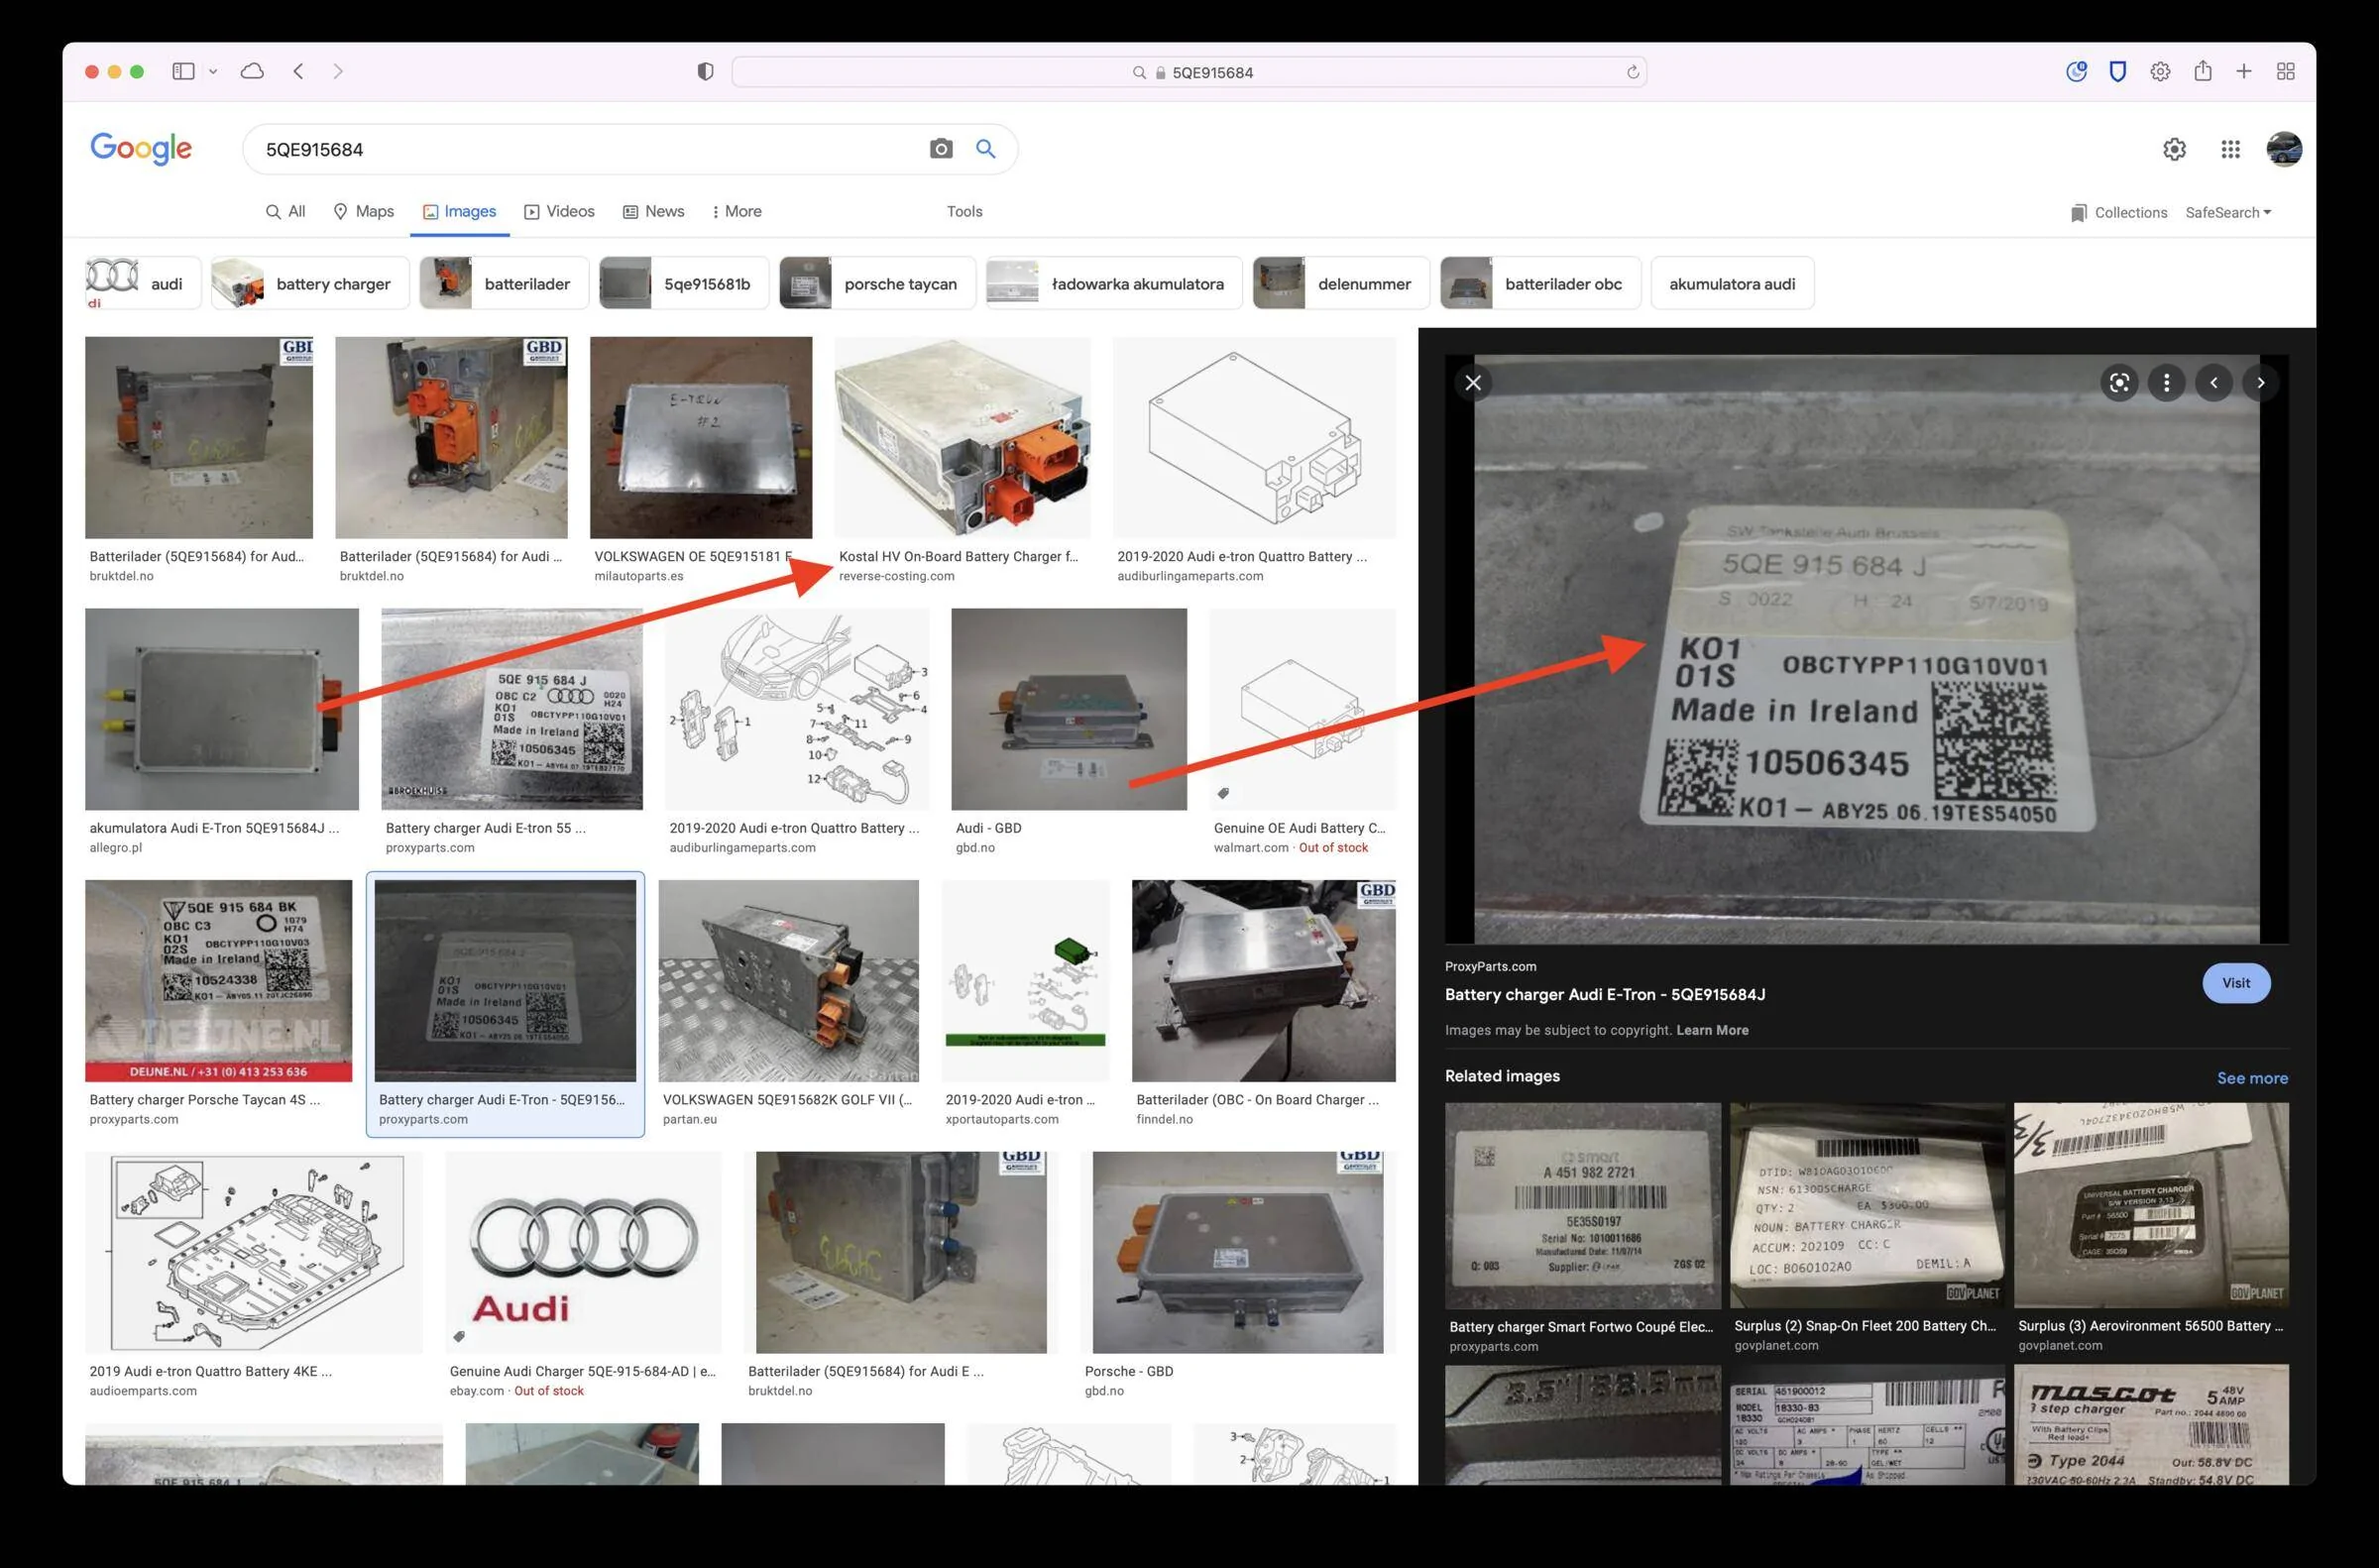Search by image with camera icon
This screenshot has height=1568, width=2379.
tap(941, 149)
